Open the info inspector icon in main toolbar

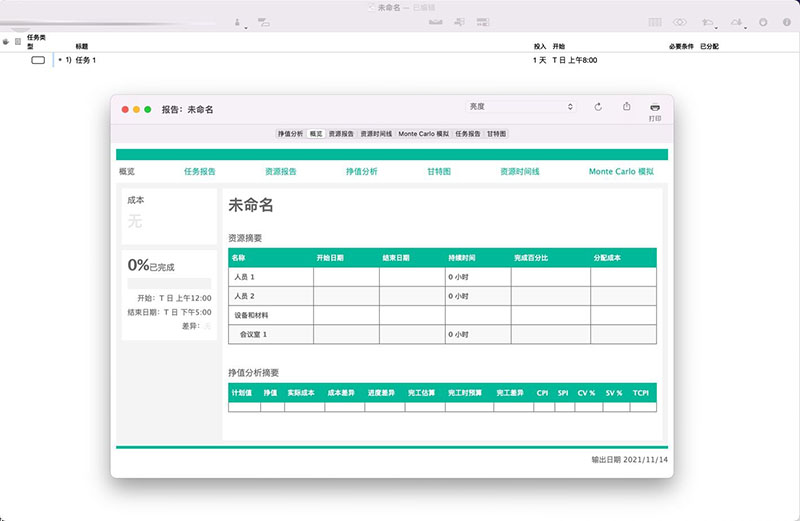(x=787, y=22)
